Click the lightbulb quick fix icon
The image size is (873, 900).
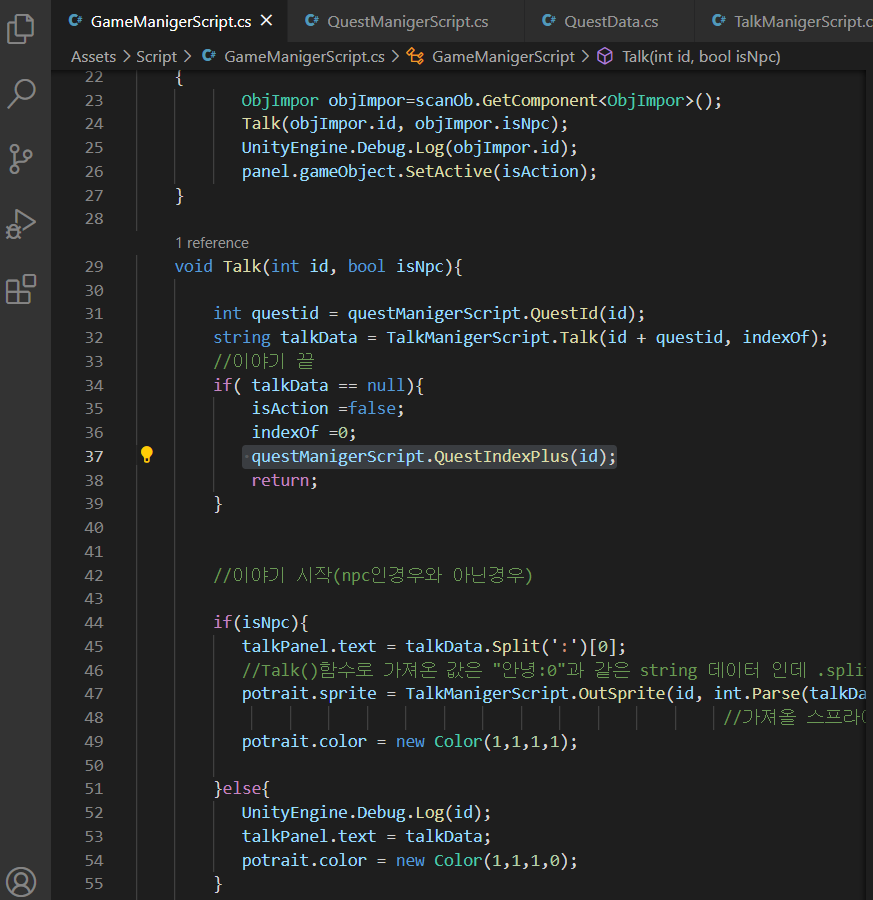pos(147,455)
